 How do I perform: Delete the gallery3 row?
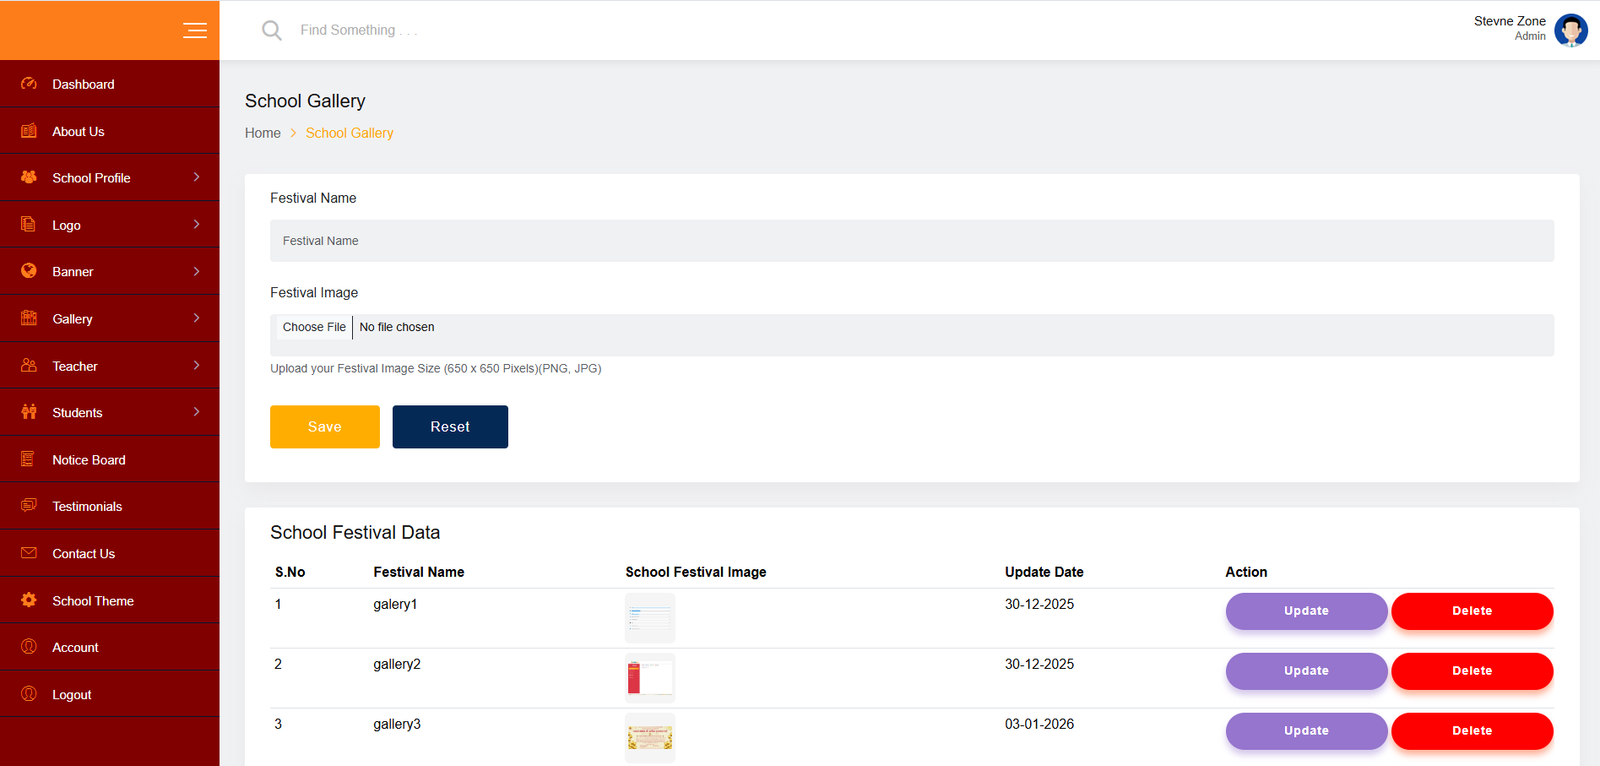click(x=1472, y=731)
